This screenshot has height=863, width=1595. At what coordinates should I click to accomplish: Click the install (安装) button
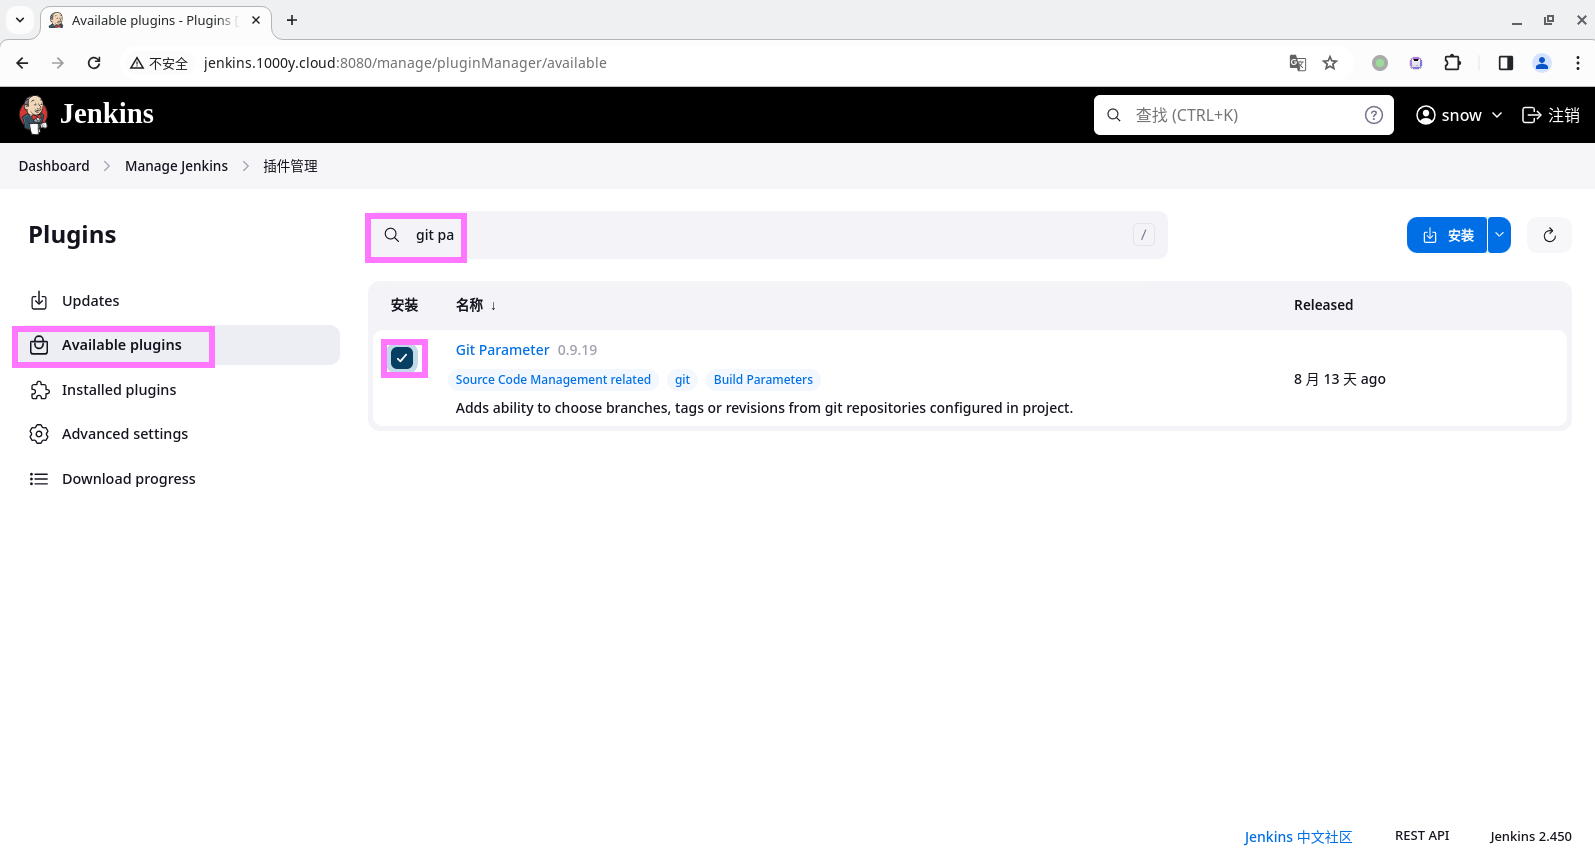[1447, 235]
